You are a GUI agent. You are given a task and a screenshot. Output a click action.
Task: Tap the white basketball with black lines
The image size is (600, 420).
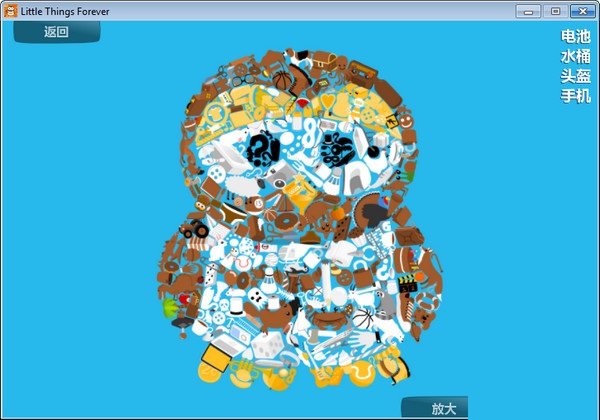click(x=362, y=319)
